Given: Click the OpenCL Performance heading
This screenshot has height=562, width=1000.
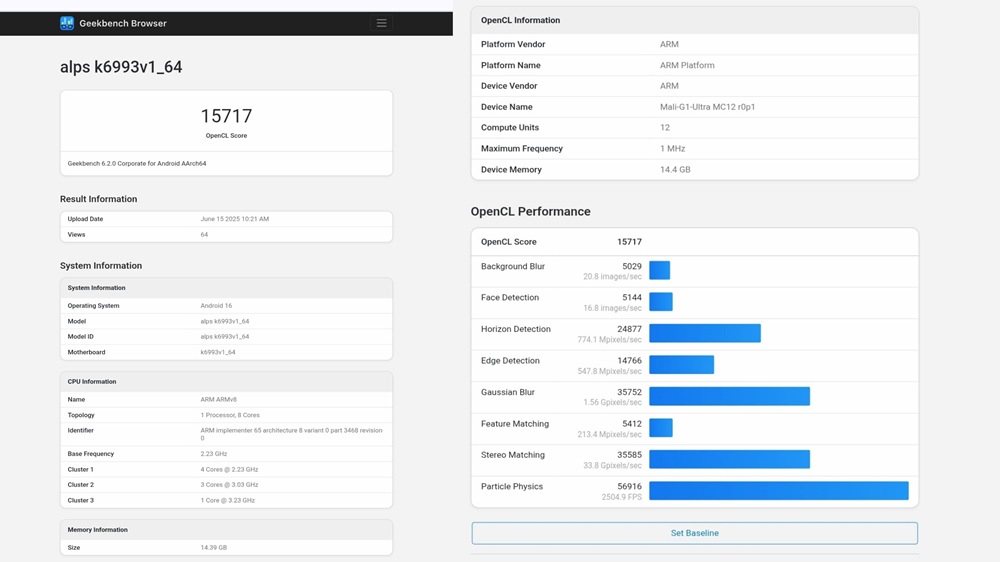Looking at the screenshot, I should (x=530, y=212).
